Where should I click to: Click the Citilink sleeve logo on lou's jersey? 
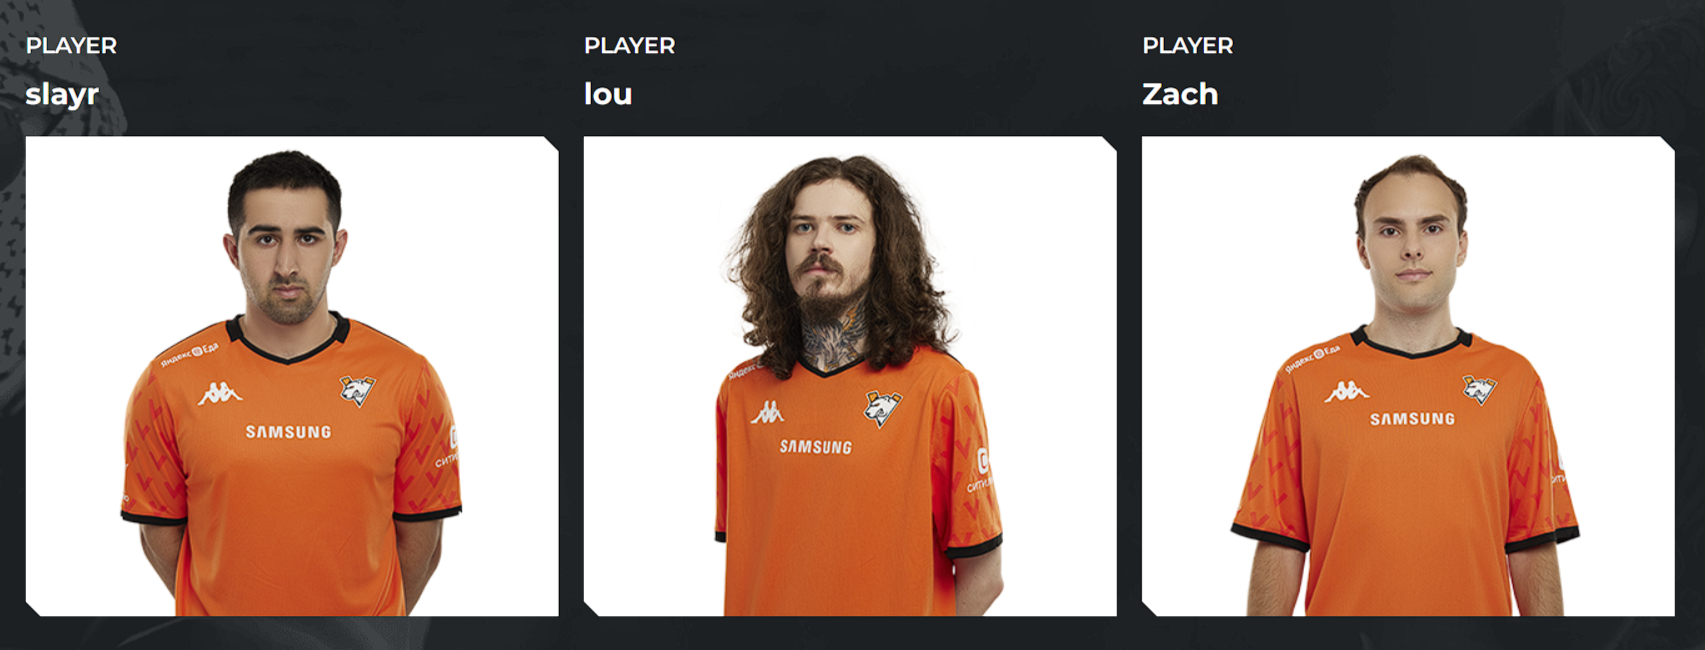coord(979,470)
